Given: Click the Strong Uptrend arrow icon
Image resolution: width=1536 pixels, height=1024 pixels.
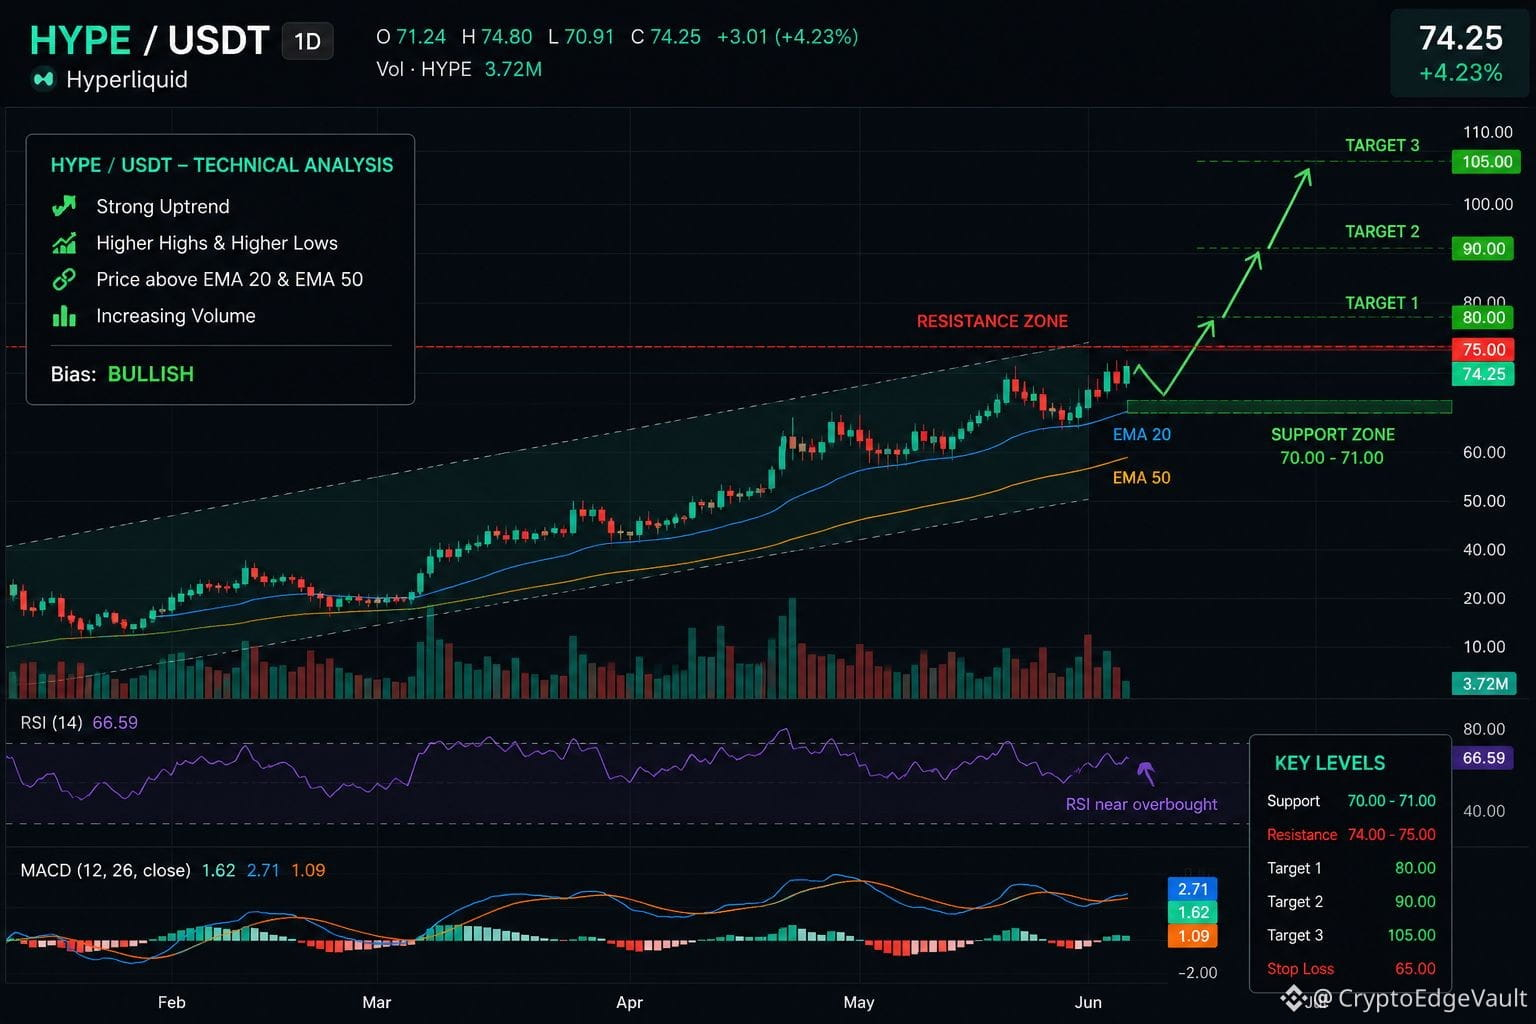Looking at the screenshot, I should pos(64,206).
